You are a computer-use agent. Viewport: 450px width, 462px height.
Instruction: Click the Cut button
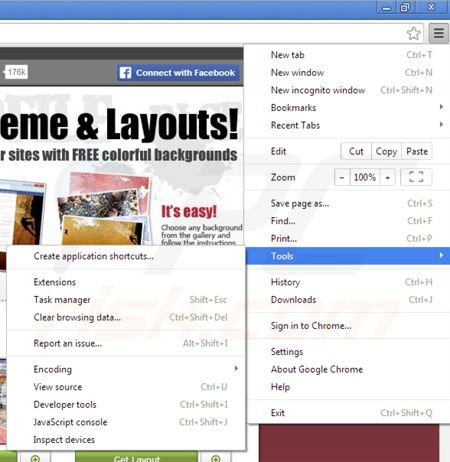tap(356, 151)
